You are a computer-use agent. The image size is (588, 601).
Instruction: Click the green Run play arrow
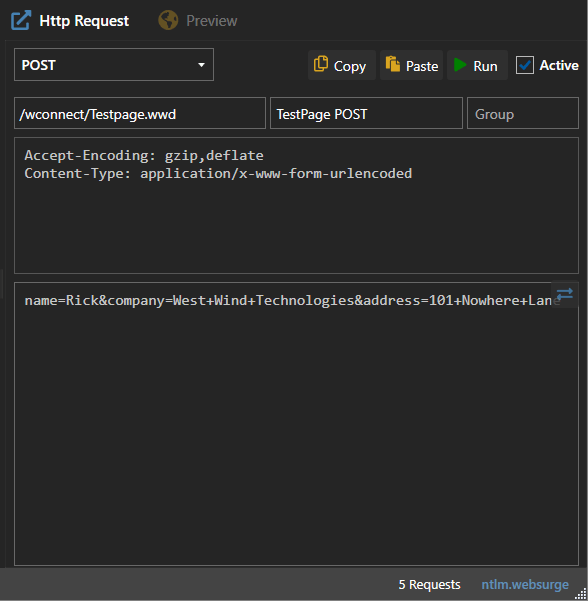coord(460,65)
